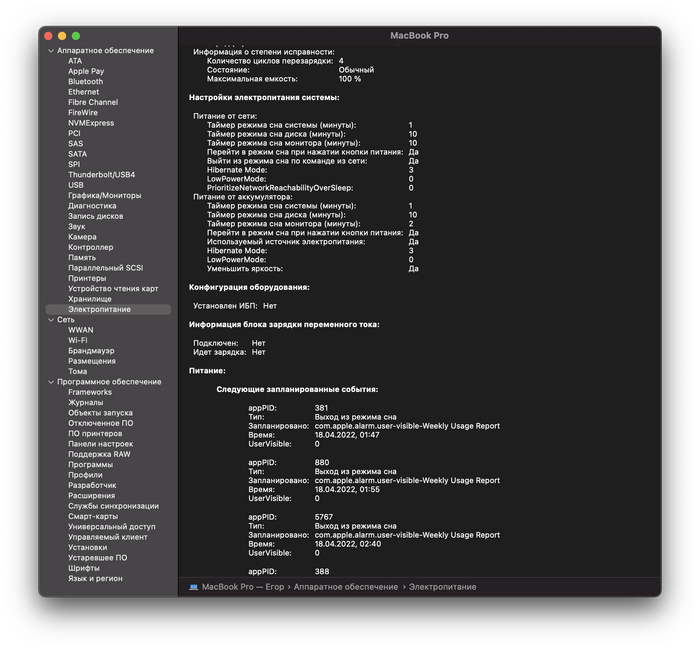Viewport: 700px width, 648px height.
Task: Open the Брандмауэр entry
Action: click(x=91, y=351)
